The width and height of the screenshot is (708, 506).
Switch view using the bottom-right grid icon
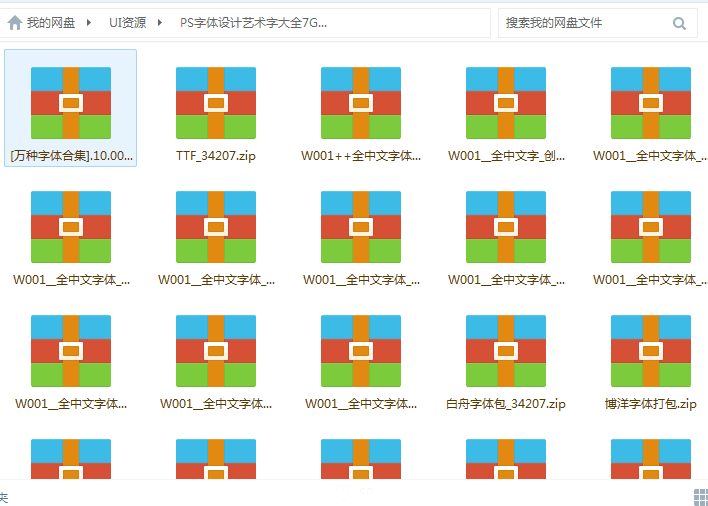coord(700,496)
